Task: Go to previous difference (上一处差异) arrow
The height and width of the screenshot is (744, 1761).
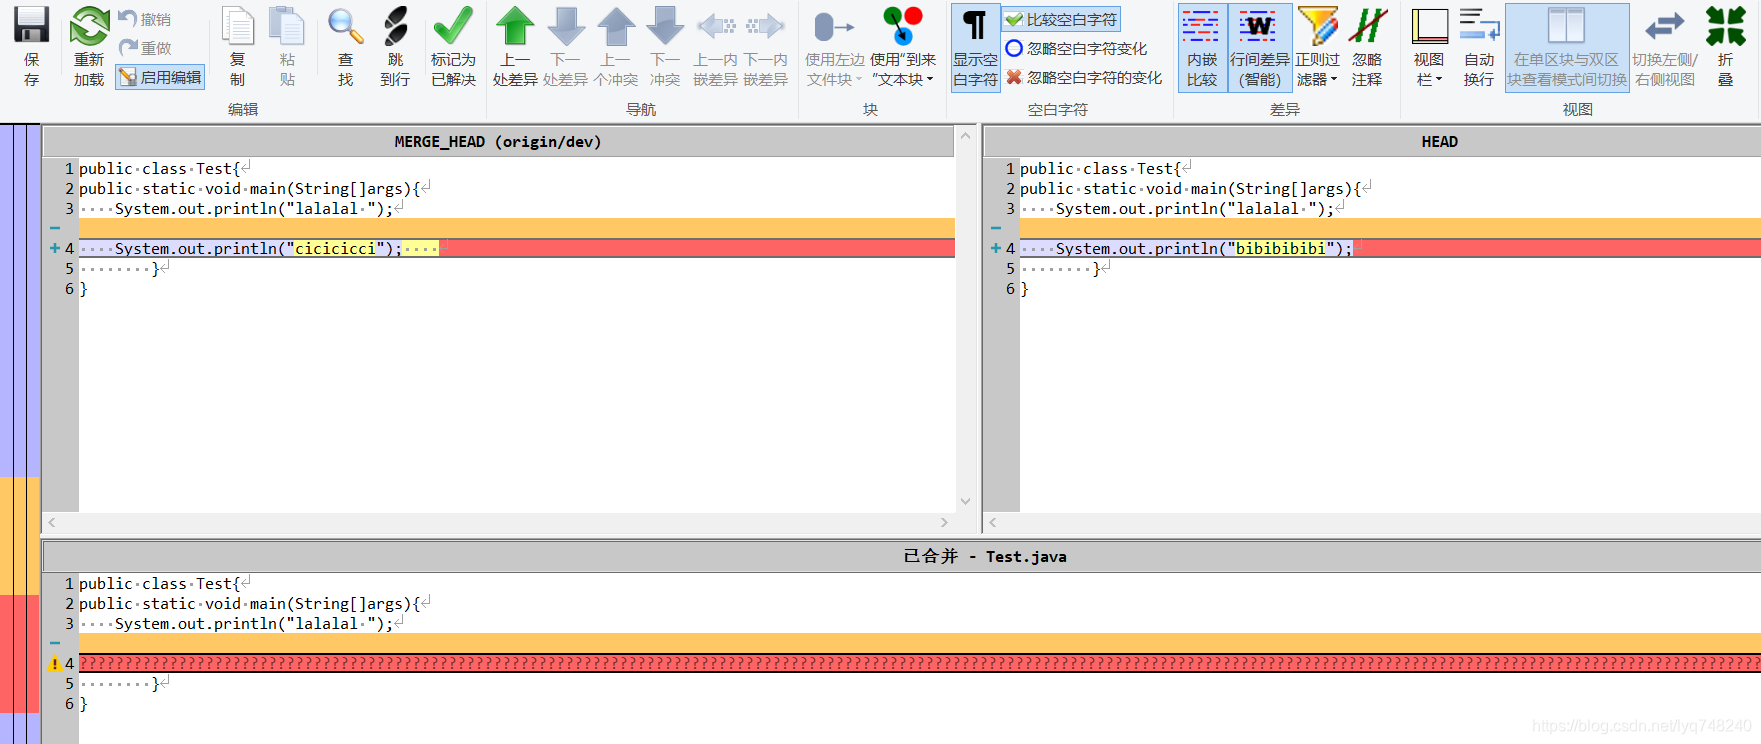Action: [515, 27]
